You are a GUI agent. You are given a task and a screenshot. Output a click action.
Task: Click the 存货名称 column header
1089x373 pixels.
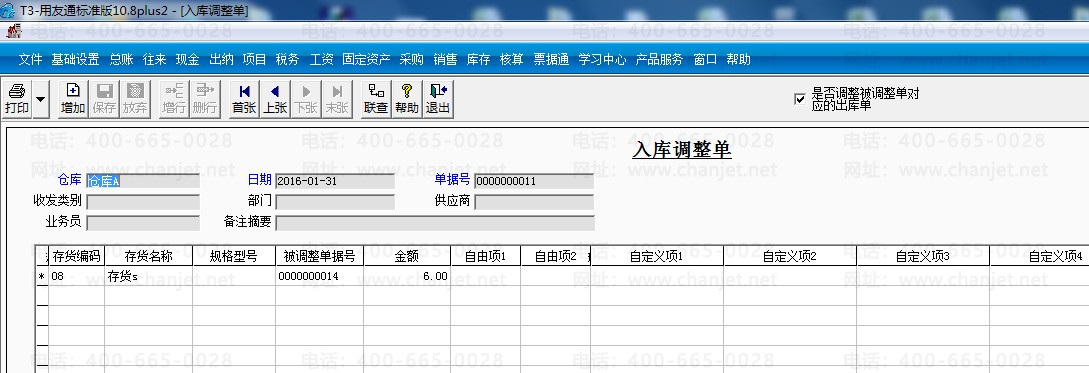pos(149,256)
